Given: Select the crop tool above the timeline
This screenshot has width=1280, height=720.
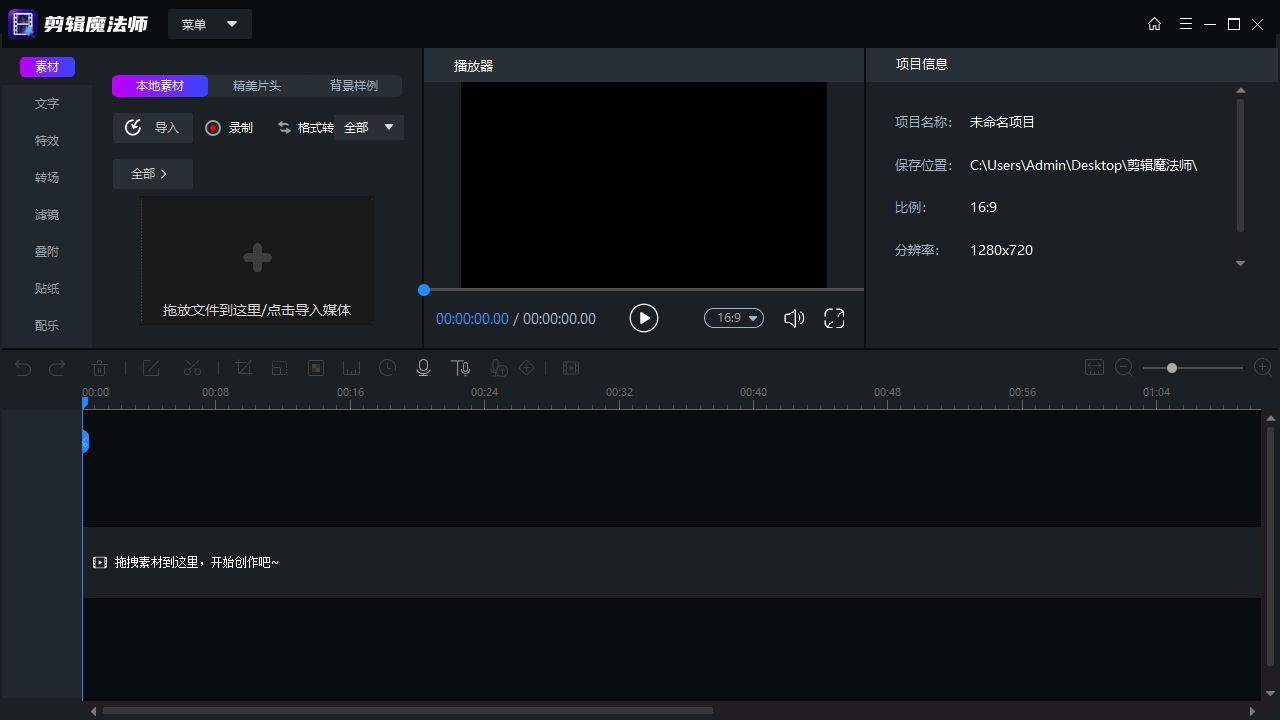Looking at the screenshot, I should [243, 367].
